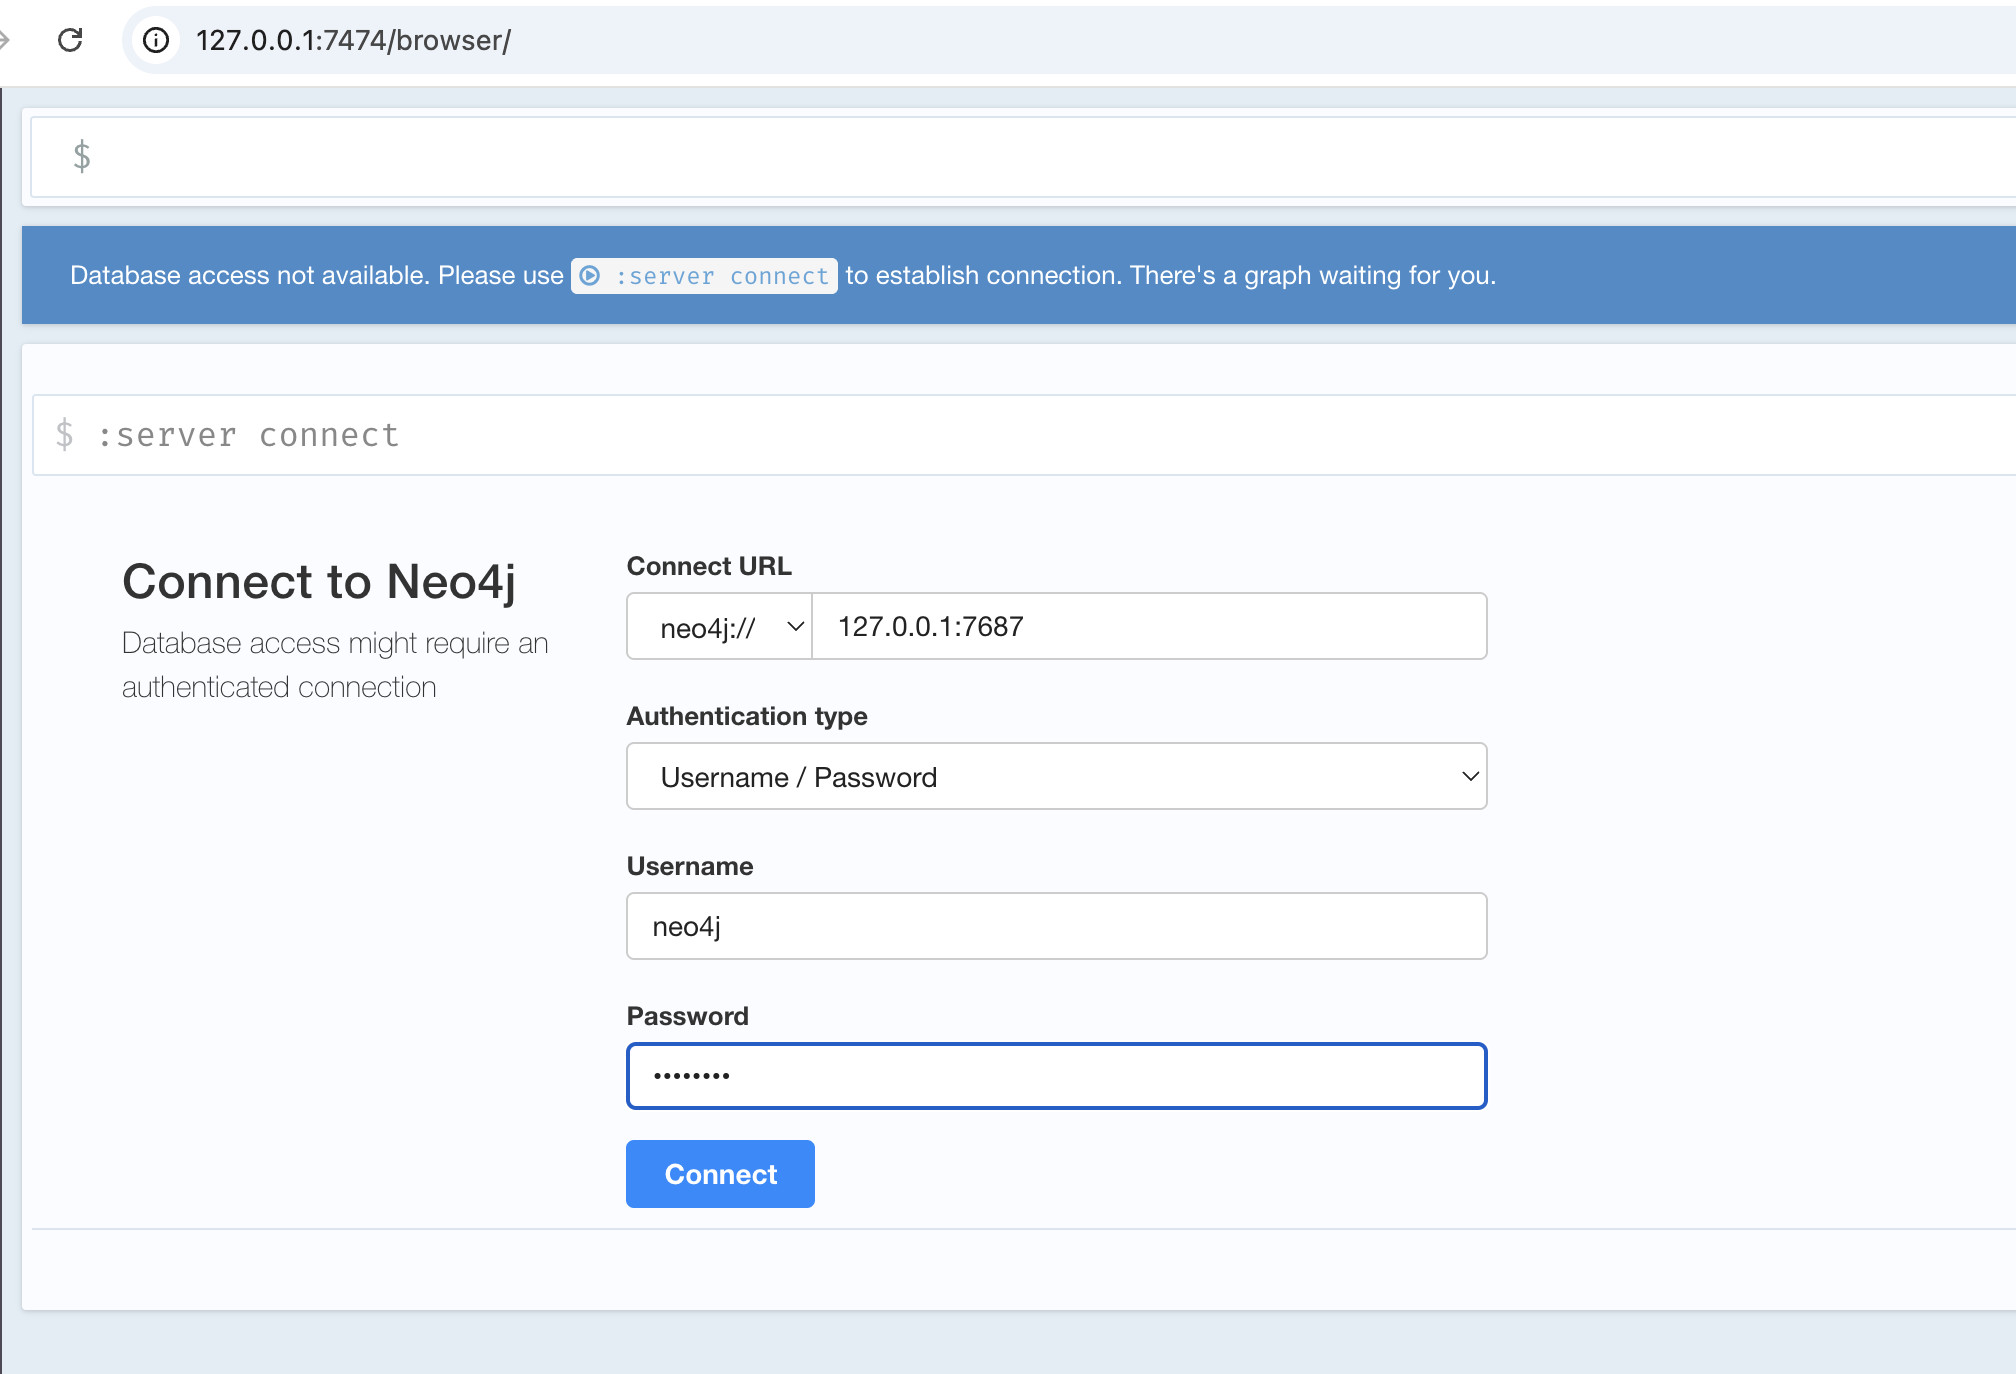Click the dollar prompt in the empty command line

coord(83,156)
